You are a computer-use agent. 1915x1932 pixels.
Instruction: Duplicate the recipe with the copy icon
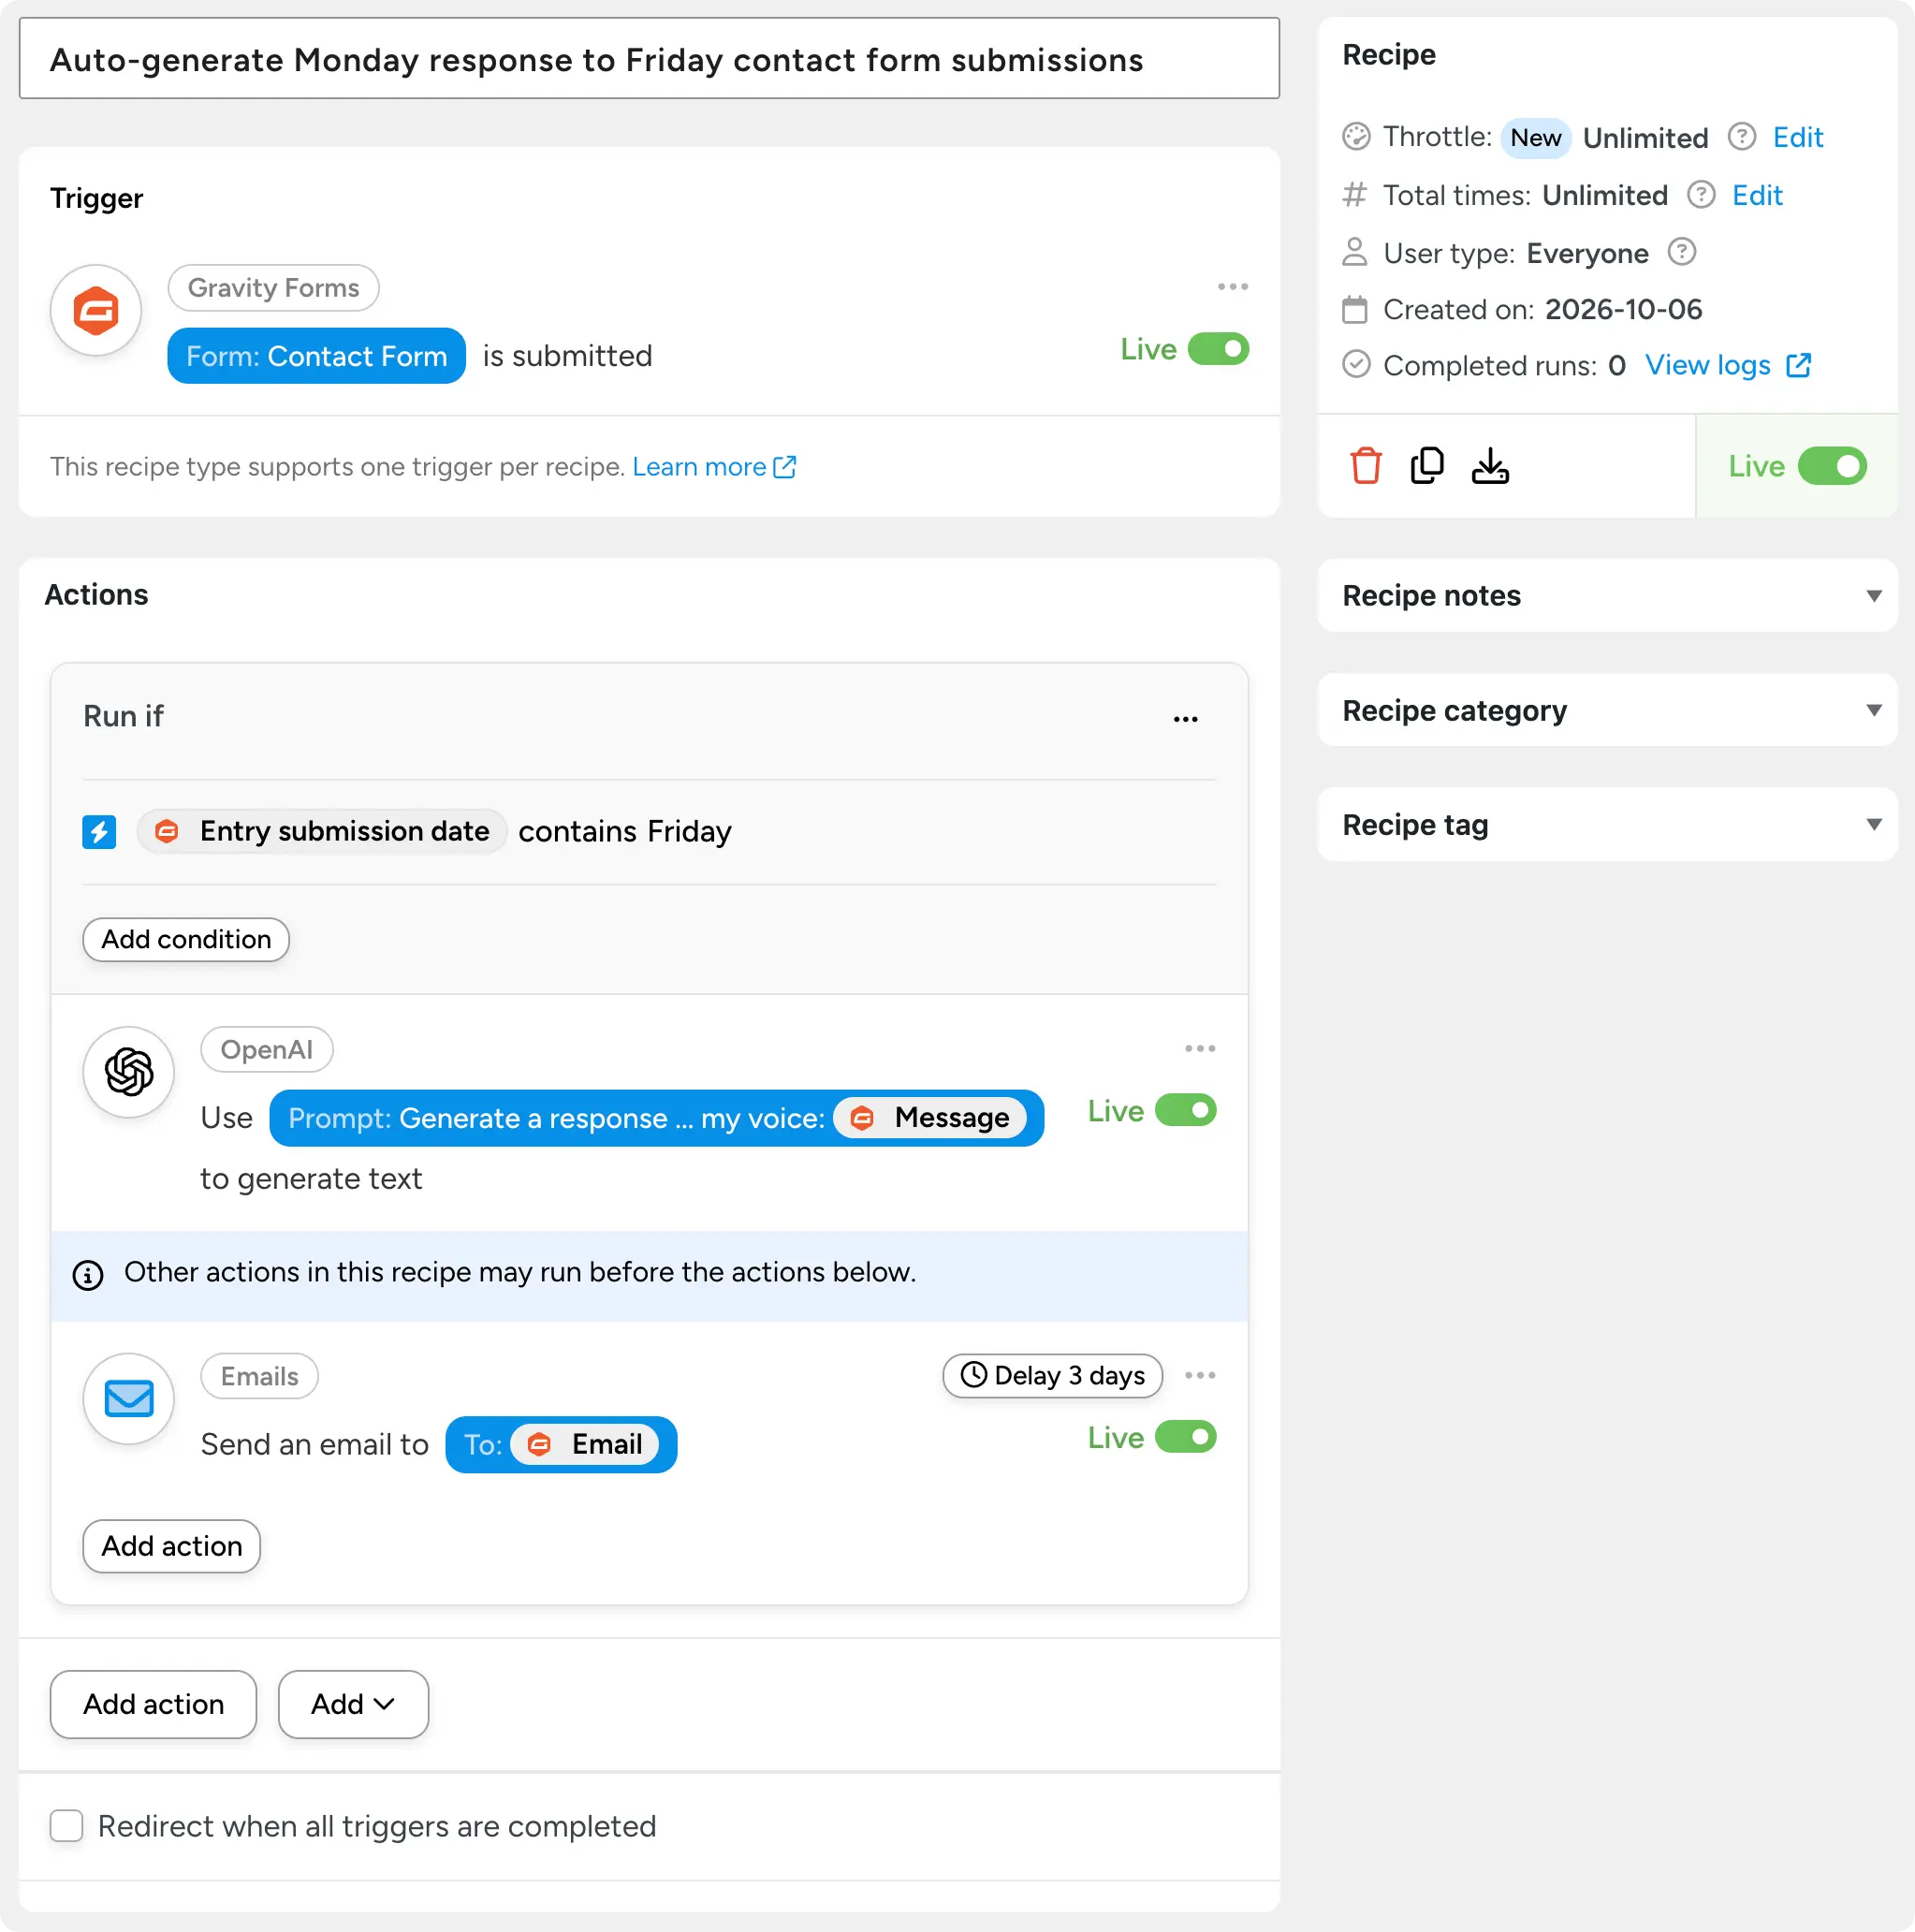coord(1427,466)
